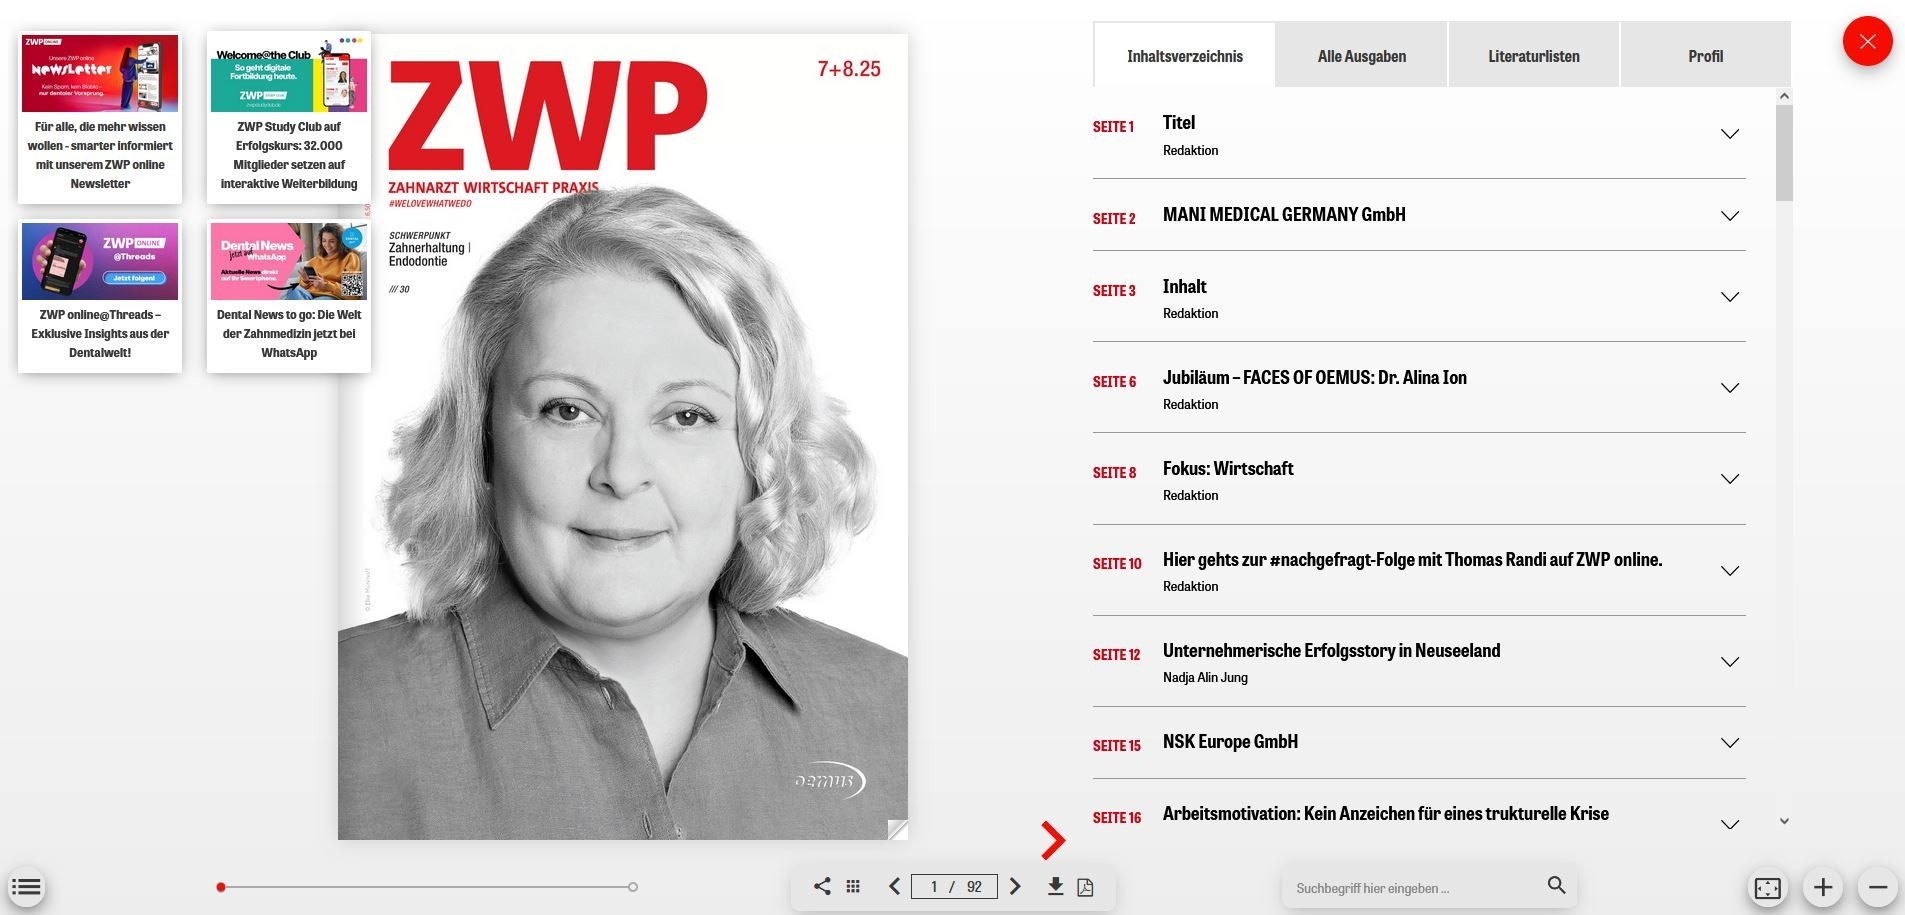Zoom in with the plus button
This screenshot has width=1905, height=915.
point(1823,887)
